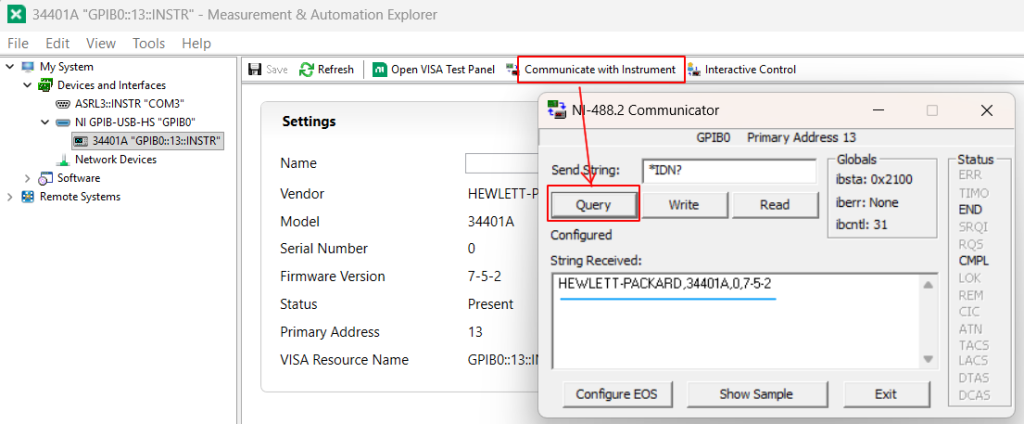Click the ibcntl: 31 global value
1024x424 pixels.
(862, 225)
